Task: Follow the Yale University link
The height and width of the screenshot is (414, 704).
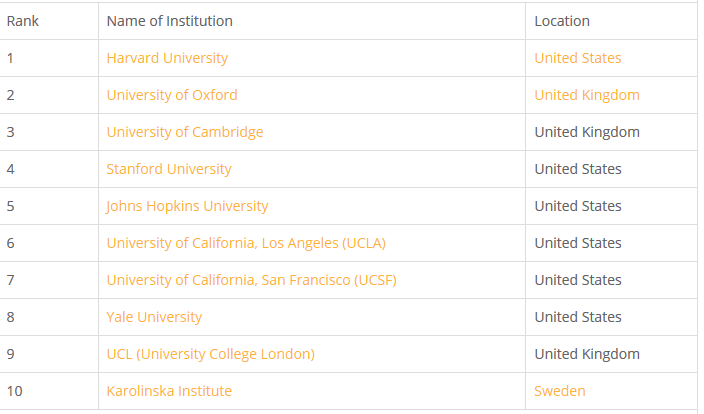Action: pyautogui.click(x=154, y=317)
